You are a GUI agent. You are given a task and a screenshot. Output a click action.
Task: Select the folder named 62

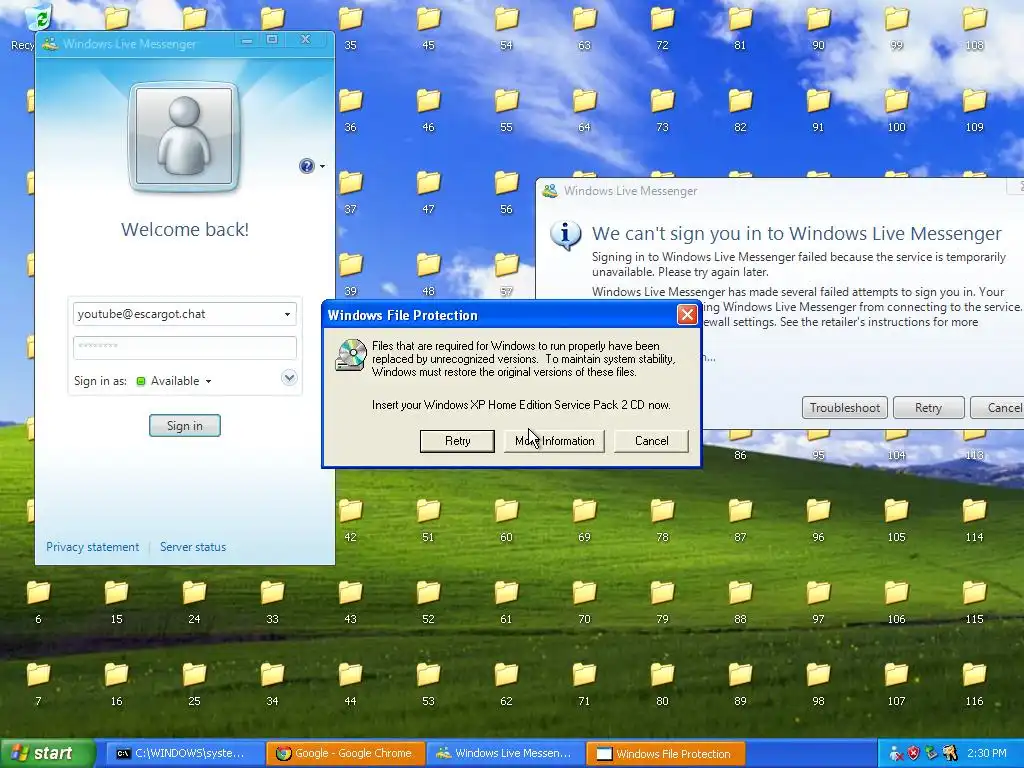(506, 684)
